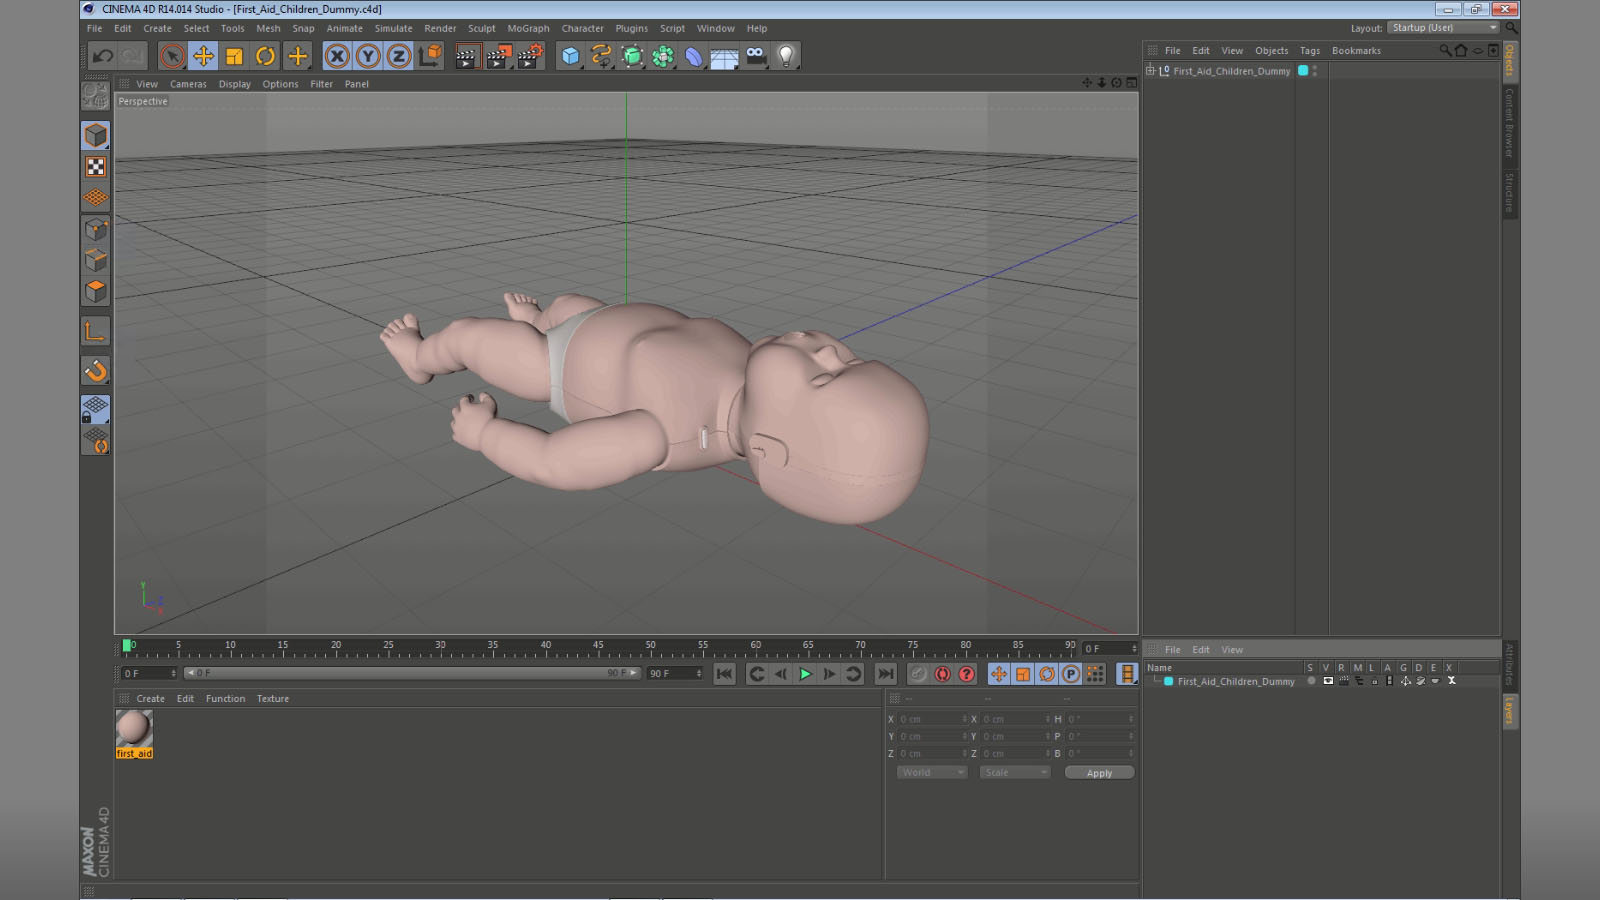This screenshot has height=900, width=1600.
Task: Activate the Rotate tool
Action: (x=265, y=56)
